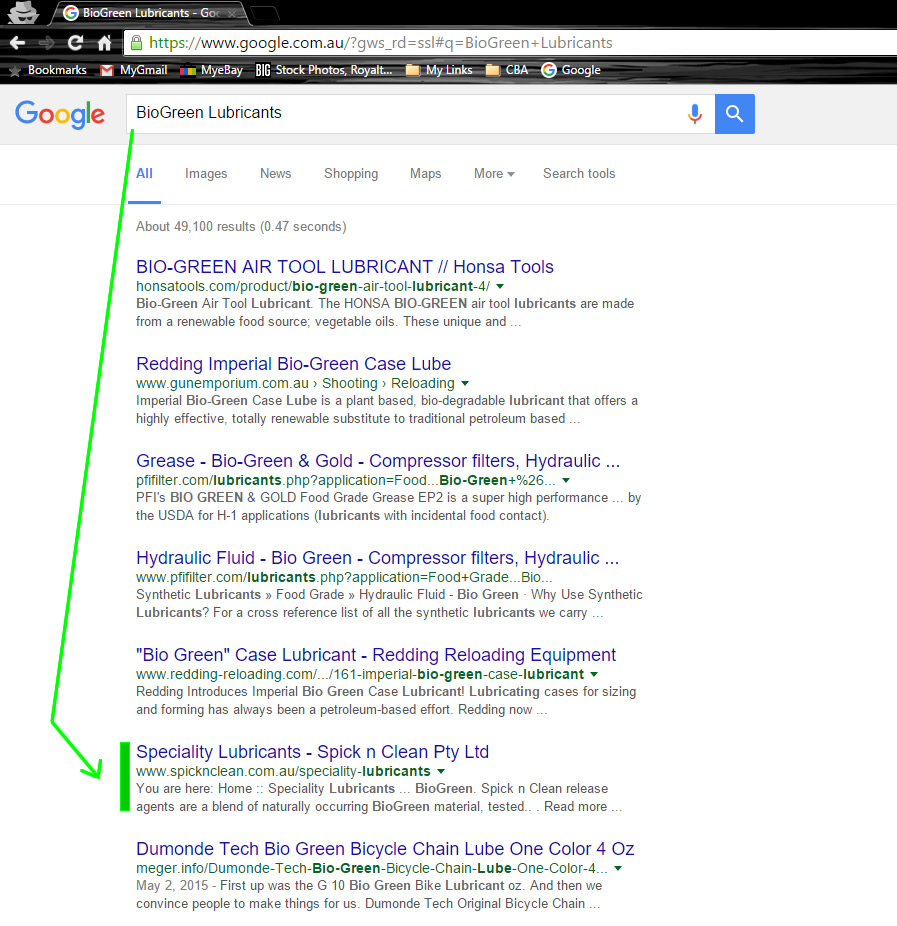
Task: Open the CBA bookmark folder
Action: tap(507, 70)
